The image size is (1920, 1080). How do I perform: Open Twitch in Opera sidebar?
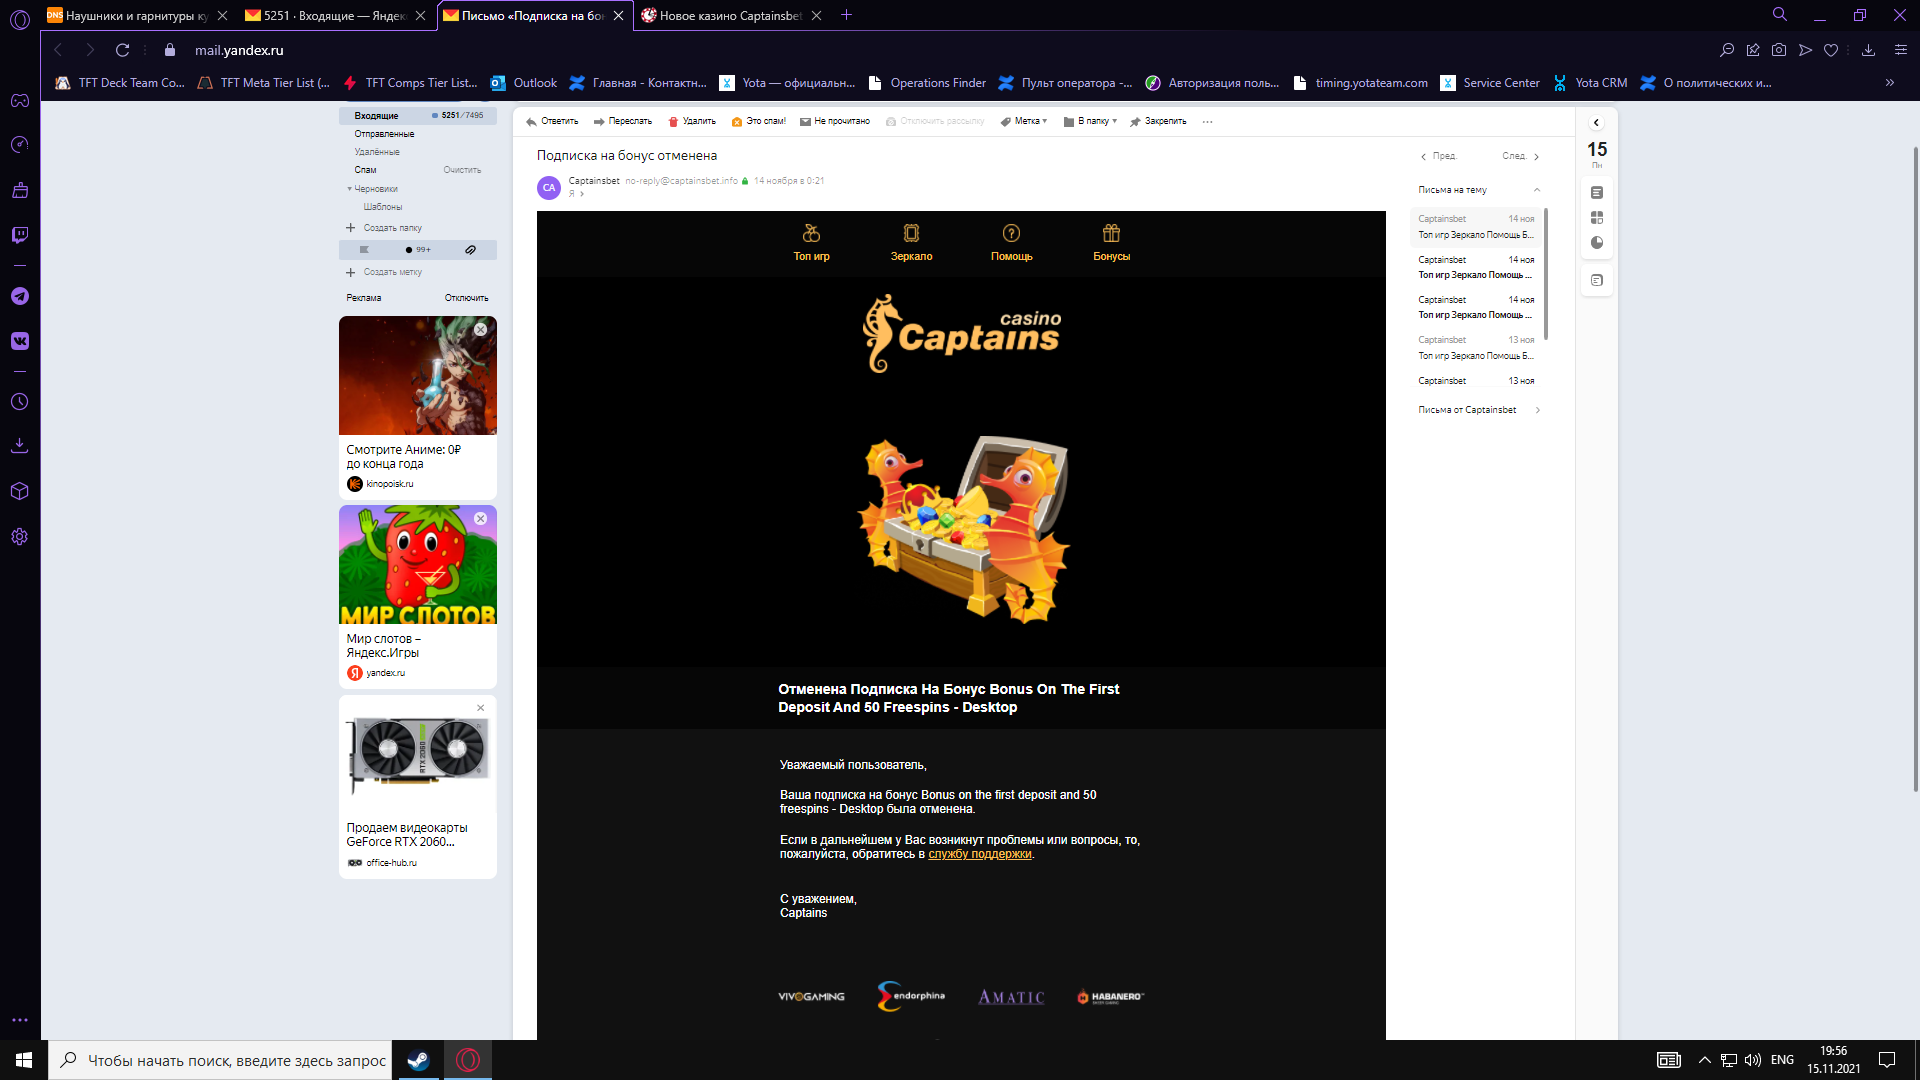pyautogui.click(x=19, y=235)
